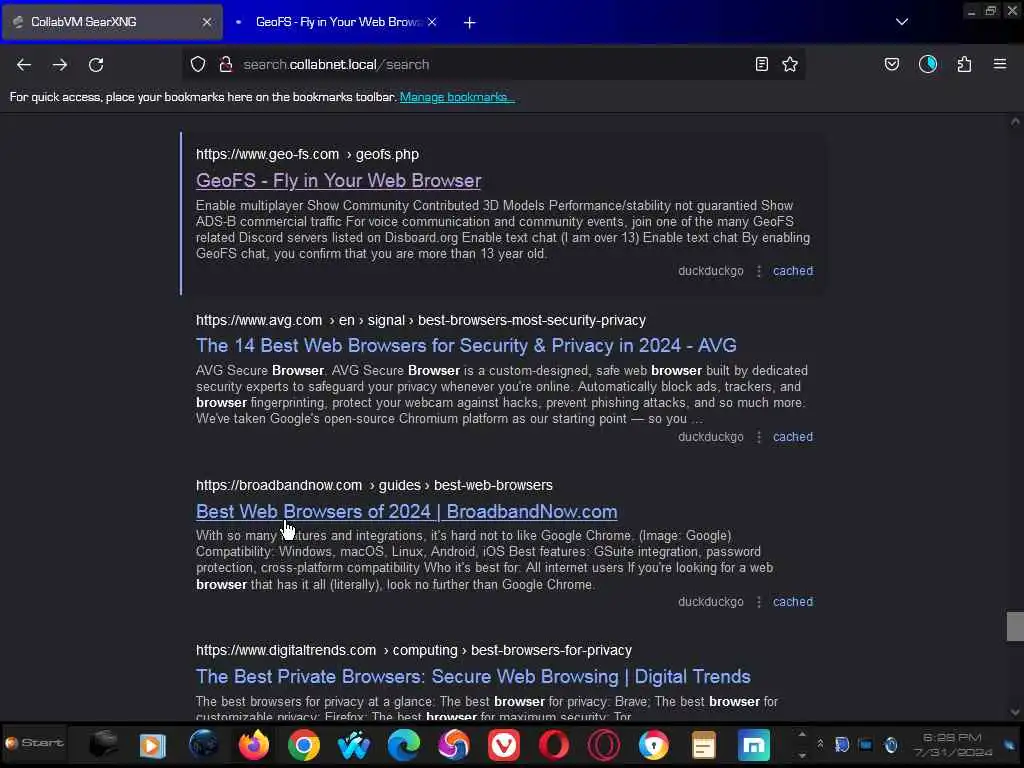The image size is (1024, 768).
Task: Close the CollabVM SearXNG tab
Action: click(x=207, y=22)
